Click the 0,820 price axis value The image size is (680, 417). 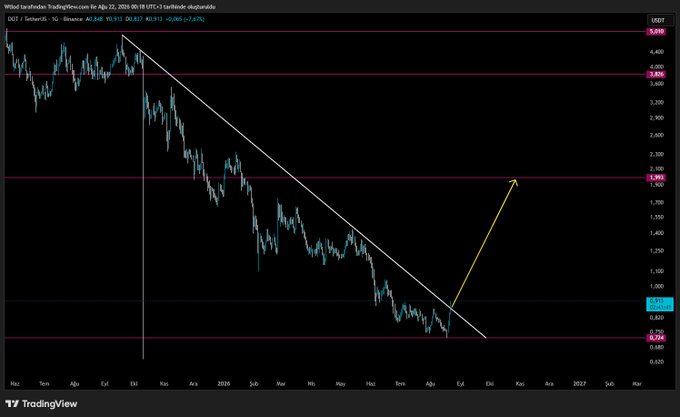657,318
